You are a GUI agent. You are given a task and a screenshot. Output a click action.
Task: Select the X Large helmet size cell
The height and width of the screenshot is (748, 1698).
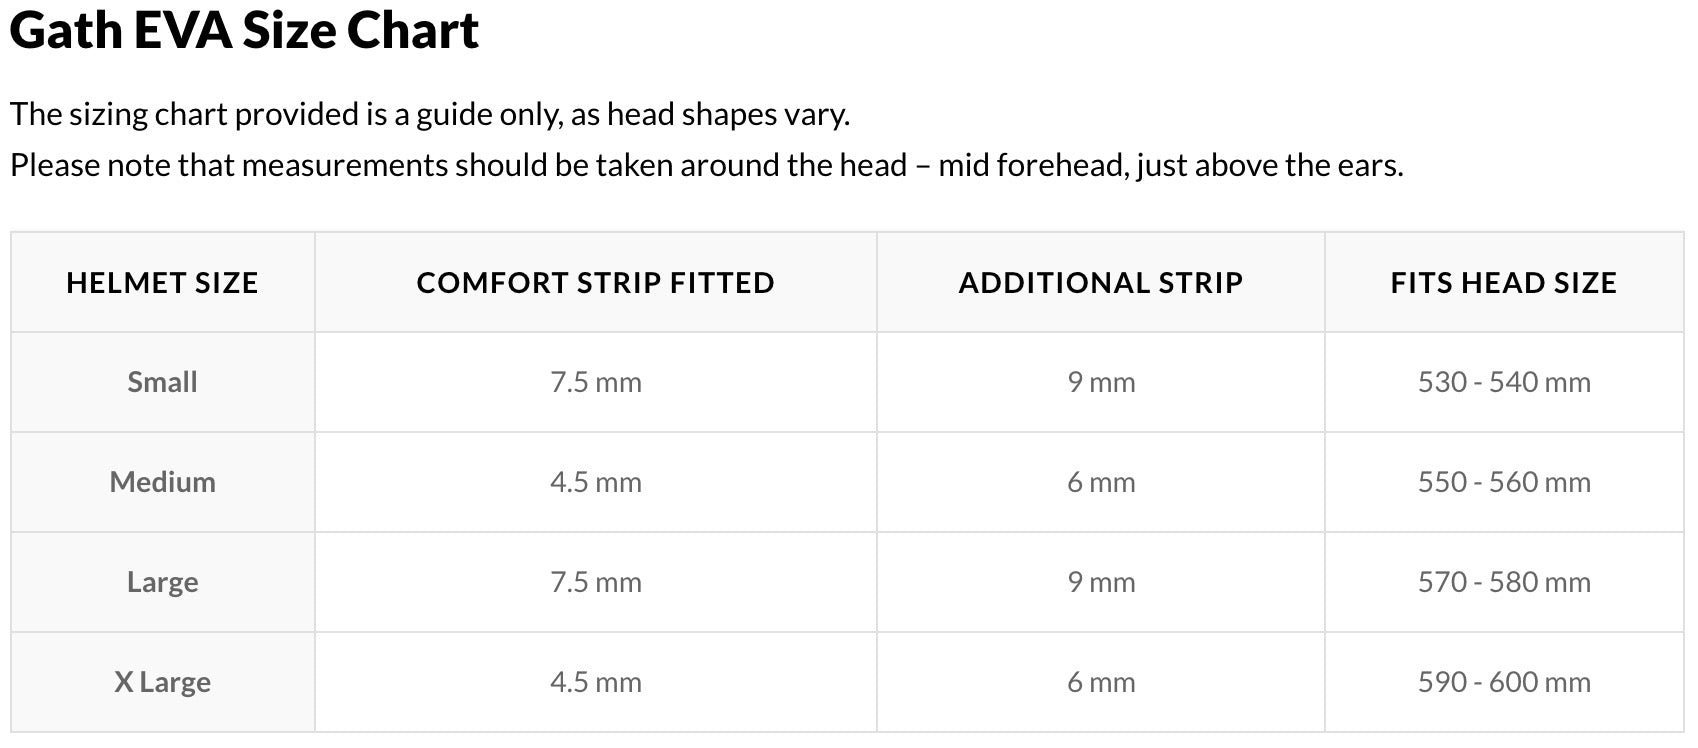[162, 682]
